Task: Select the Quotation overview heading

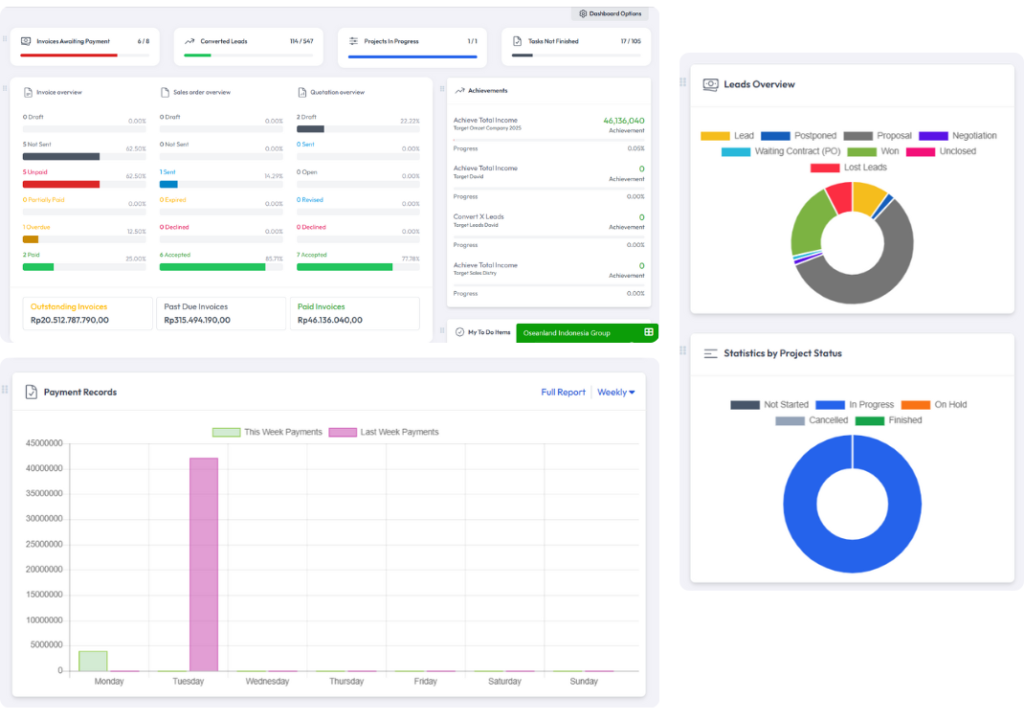Action: (x=337, y=92)
